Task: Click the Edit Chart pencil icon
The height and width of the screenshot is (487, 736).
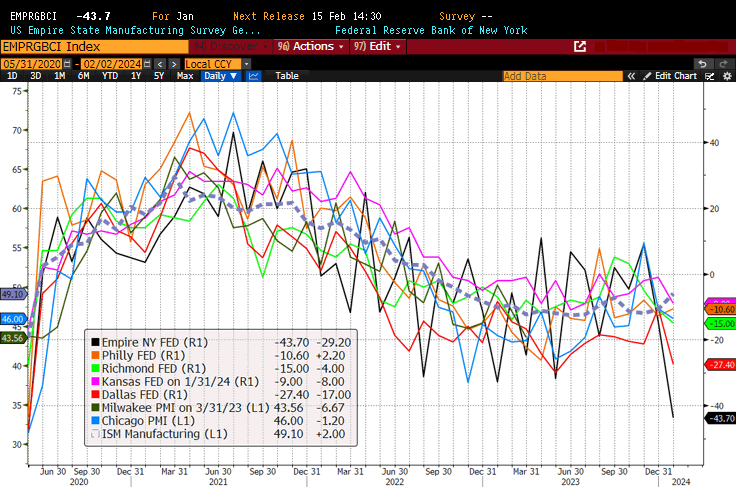Action: (649, 76)
